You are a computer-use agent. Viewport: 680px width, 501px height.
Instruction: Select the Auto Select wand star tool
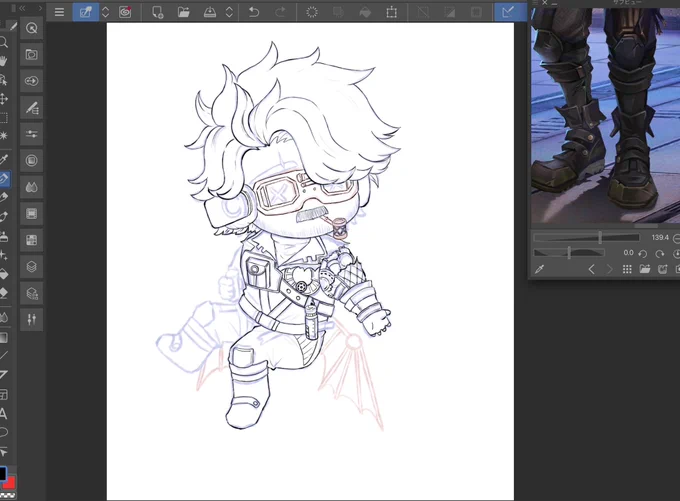click(x=3, y=136)
